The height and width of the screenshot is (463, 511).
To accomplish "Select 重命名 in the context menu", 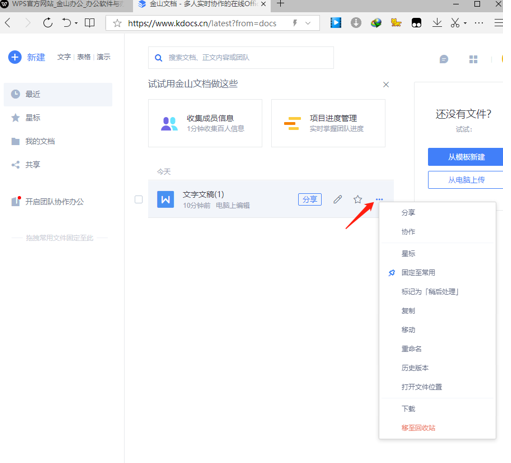I will coord(411,349).
